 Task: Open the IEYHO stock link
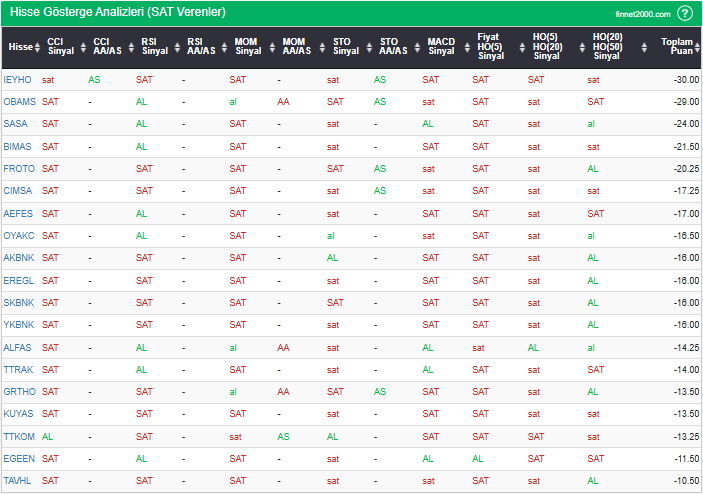coord(17,79)
